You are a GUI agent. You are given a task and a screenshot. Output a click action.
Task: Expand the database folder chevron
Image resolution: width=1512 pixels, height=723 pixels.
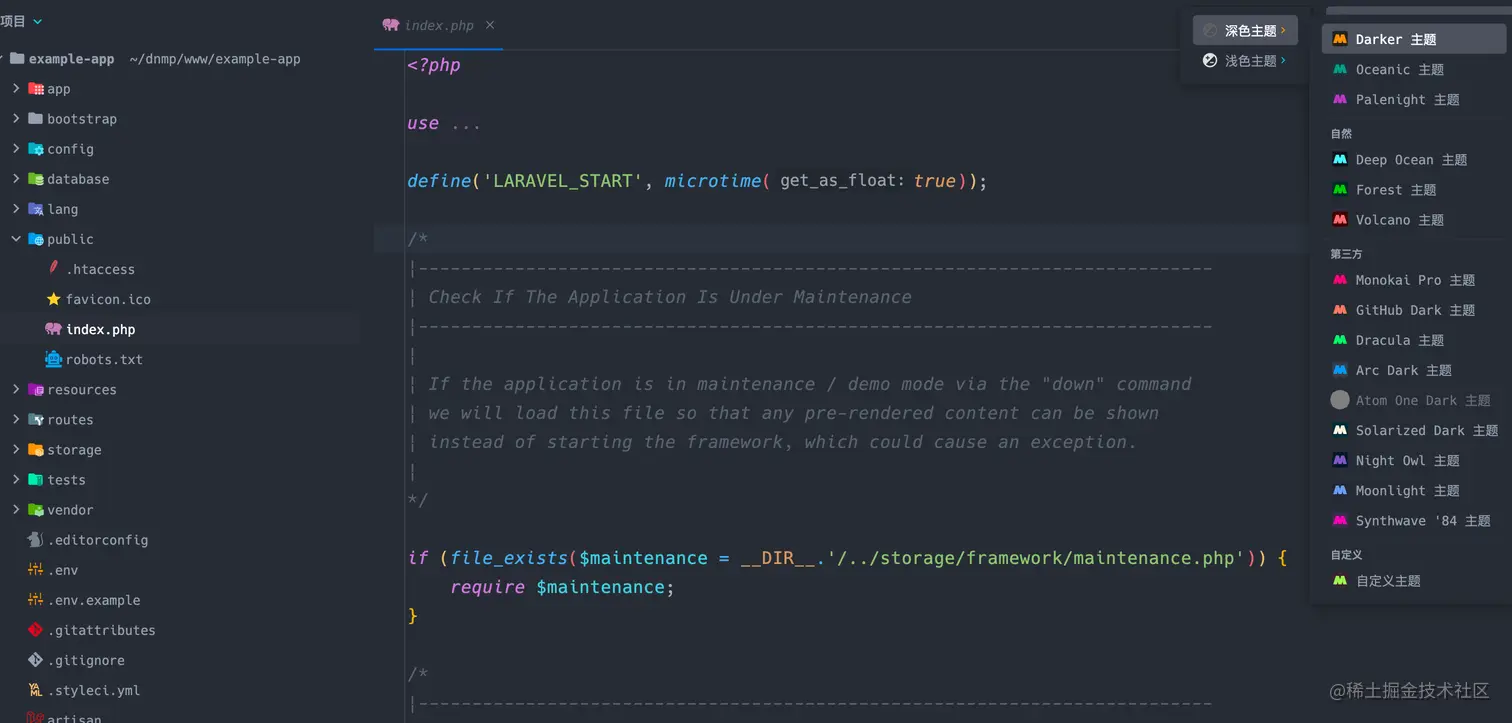tap(16, 179)
